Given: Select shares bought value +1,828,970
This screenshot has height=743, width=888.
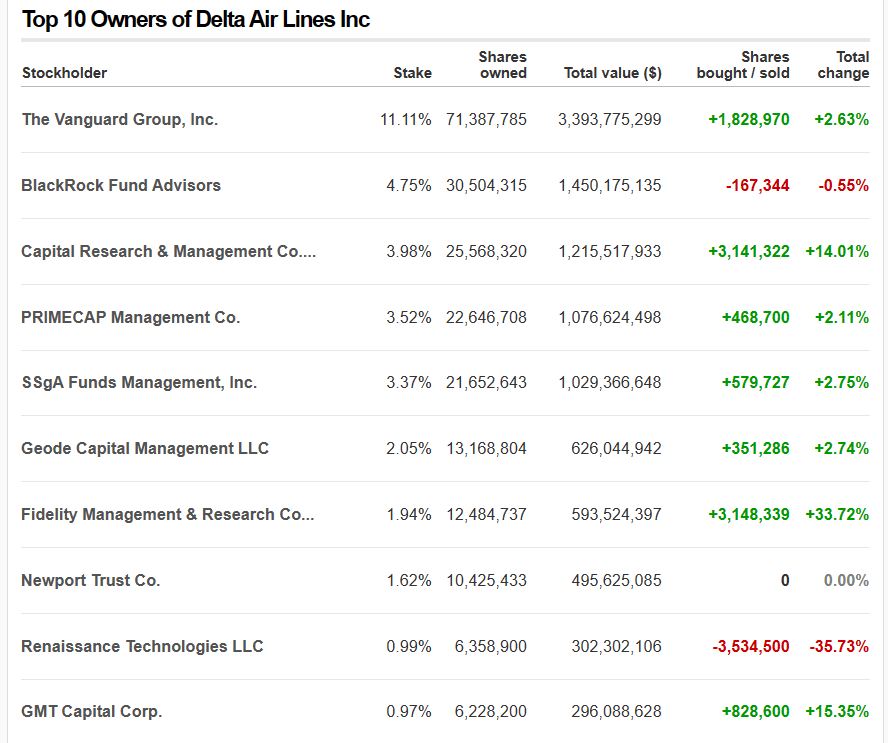Looking at the screenshot, I should pos(749,119).
